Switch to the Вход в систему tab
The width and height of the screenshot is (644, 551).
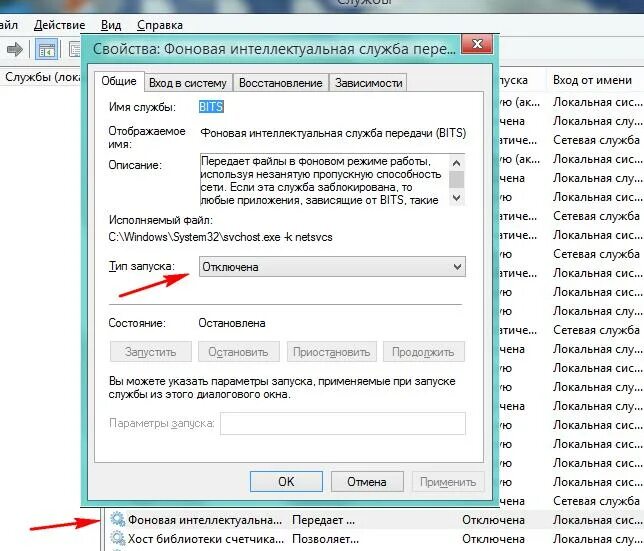coord(188,83)
